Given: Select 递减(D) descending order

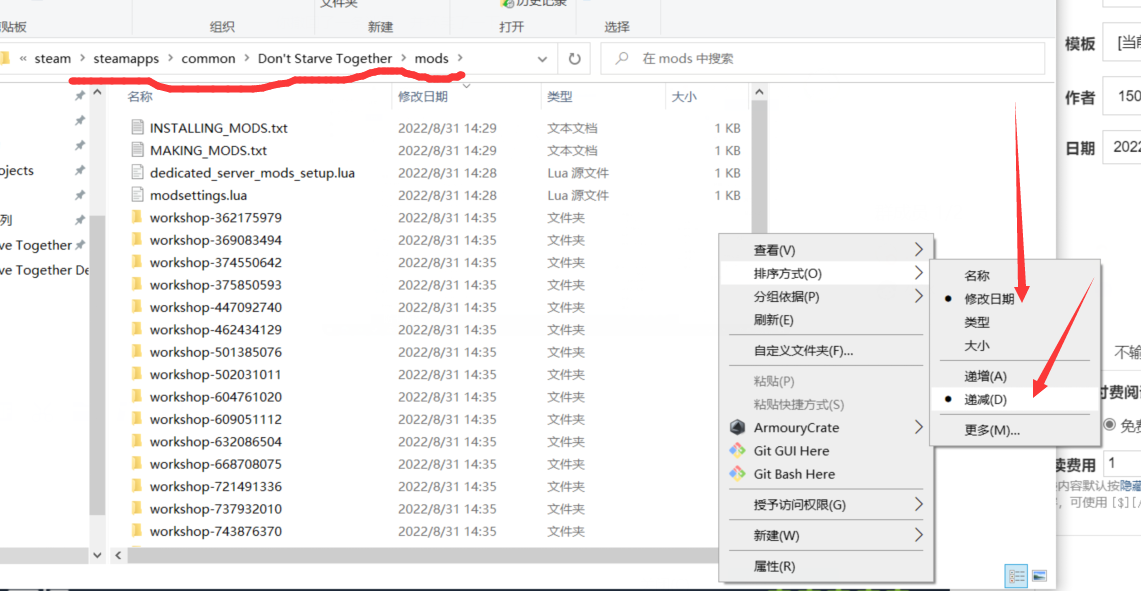Looking at the screenshot, I should coord(1015,400).
